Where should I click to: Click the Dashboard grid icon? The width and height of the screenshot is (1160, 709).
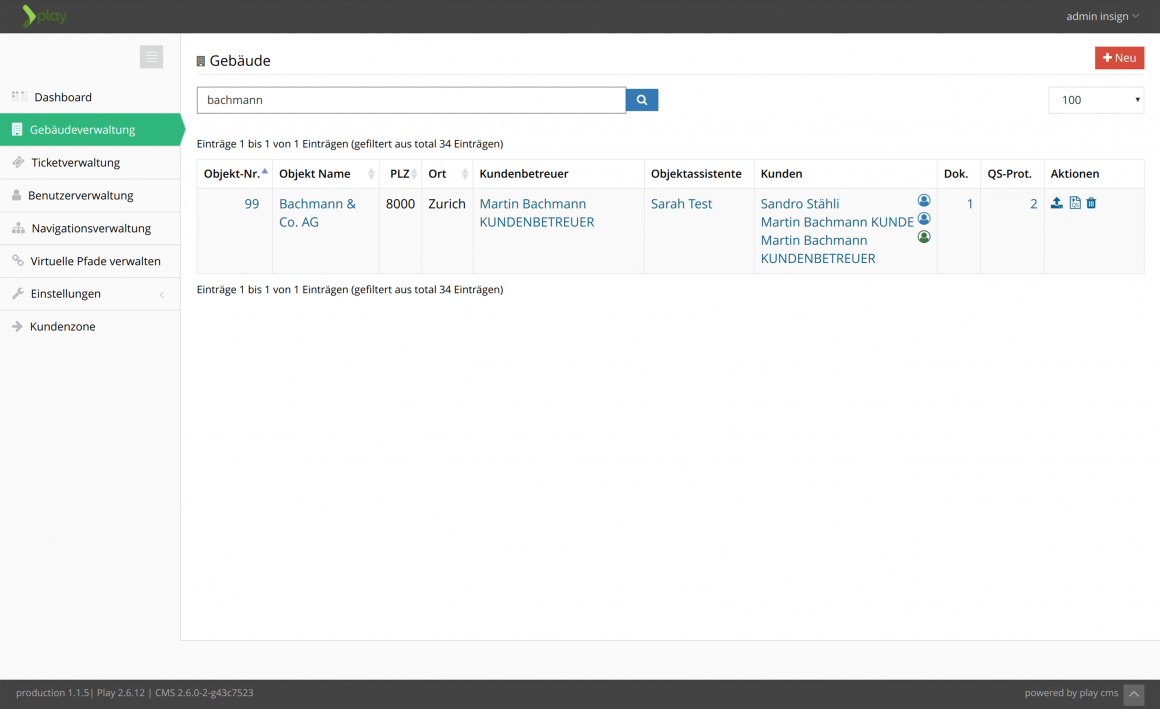19,96
